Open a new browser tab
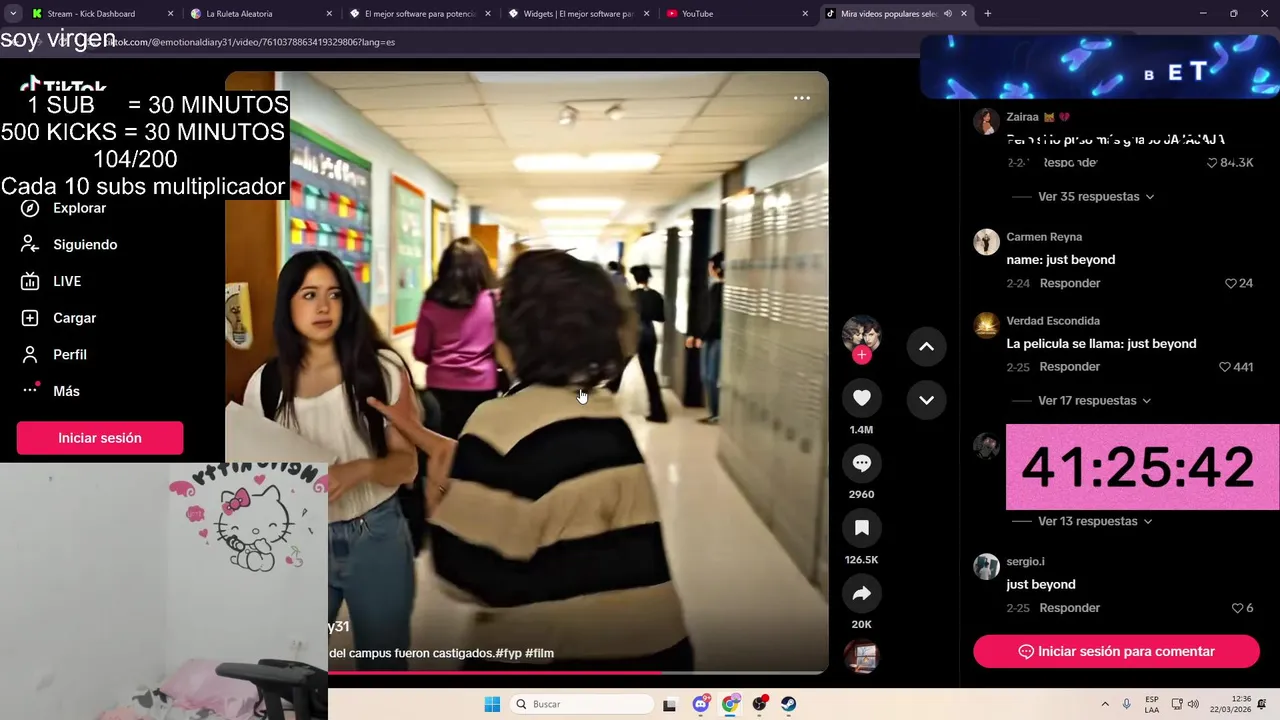 987,14
